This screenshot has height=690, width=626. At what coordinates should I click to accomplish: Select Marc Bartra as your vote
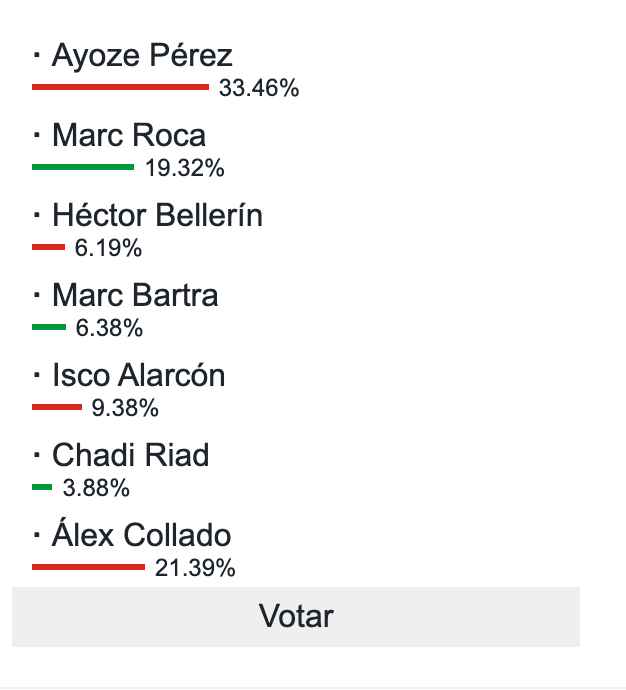[134, 296]
